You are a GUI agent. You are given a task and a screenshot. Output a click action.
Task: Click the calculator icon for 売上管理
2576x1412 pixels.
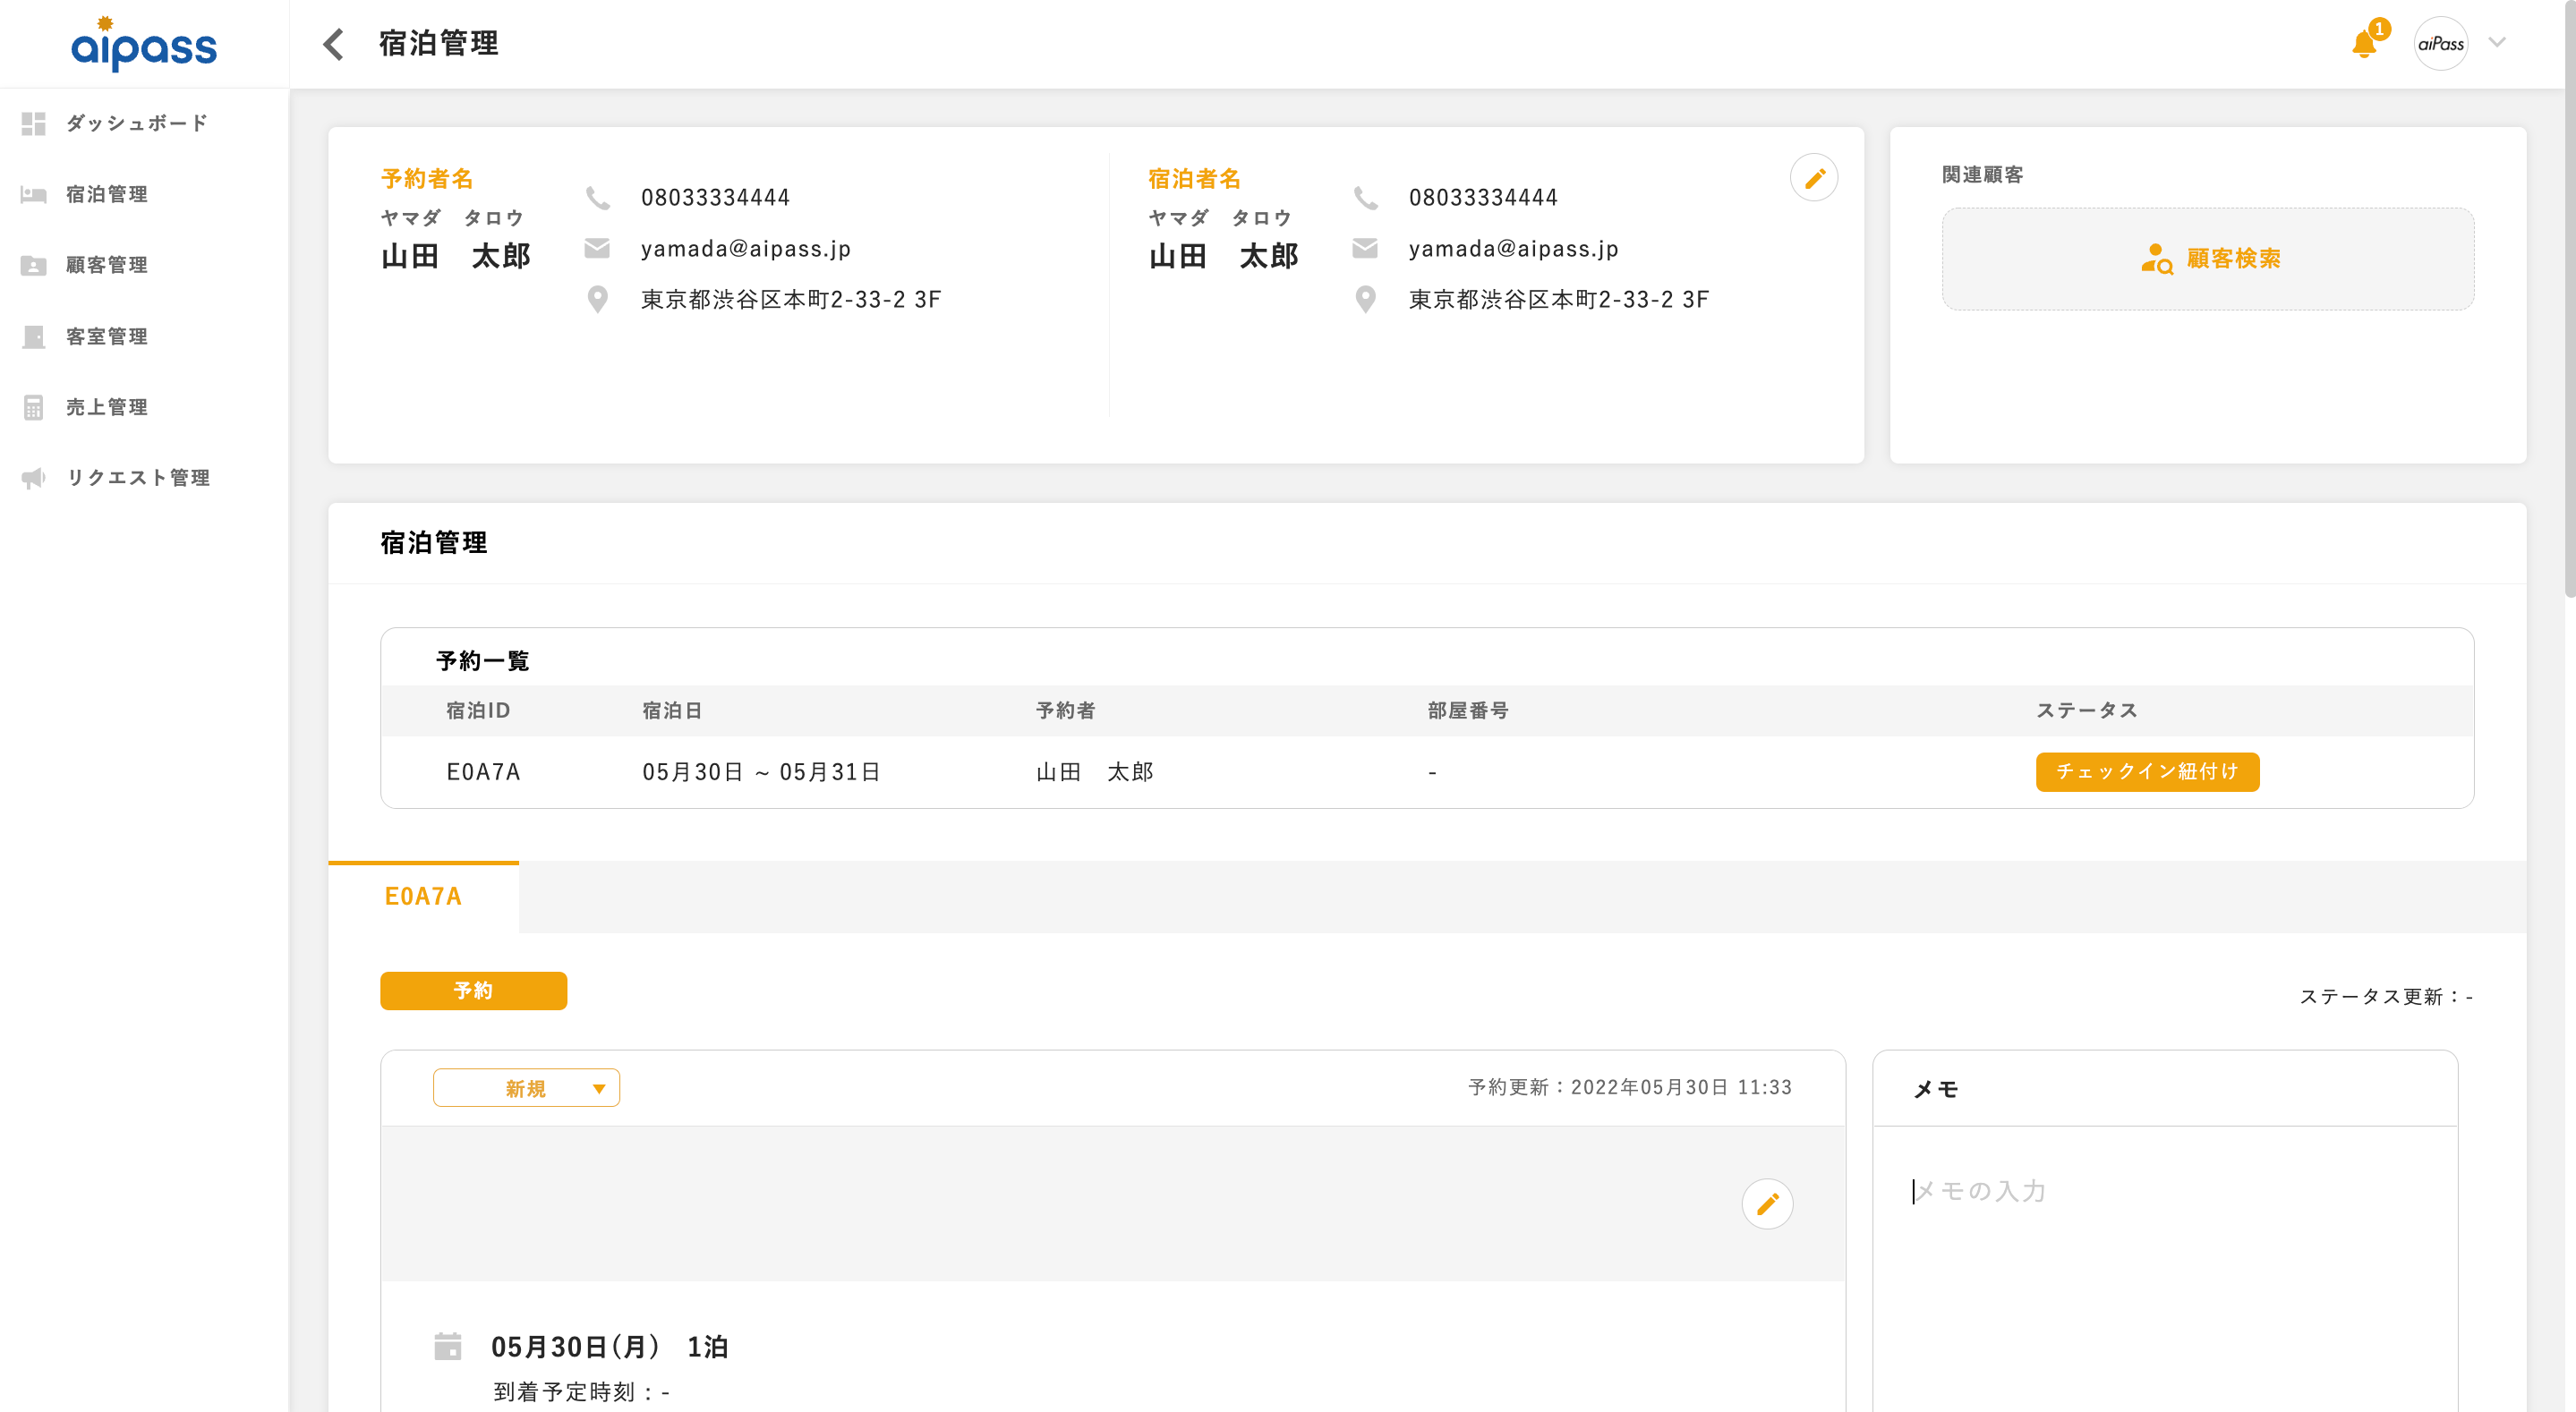33,407
